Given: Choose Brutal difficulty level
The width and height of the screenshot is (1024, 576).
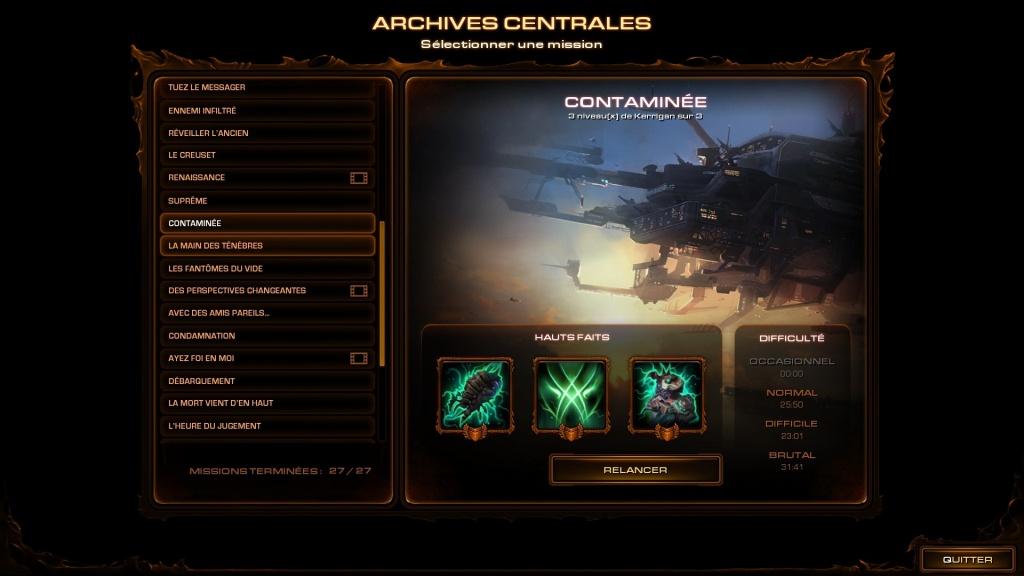Looking at the screenshot, I should coord(792,455).
